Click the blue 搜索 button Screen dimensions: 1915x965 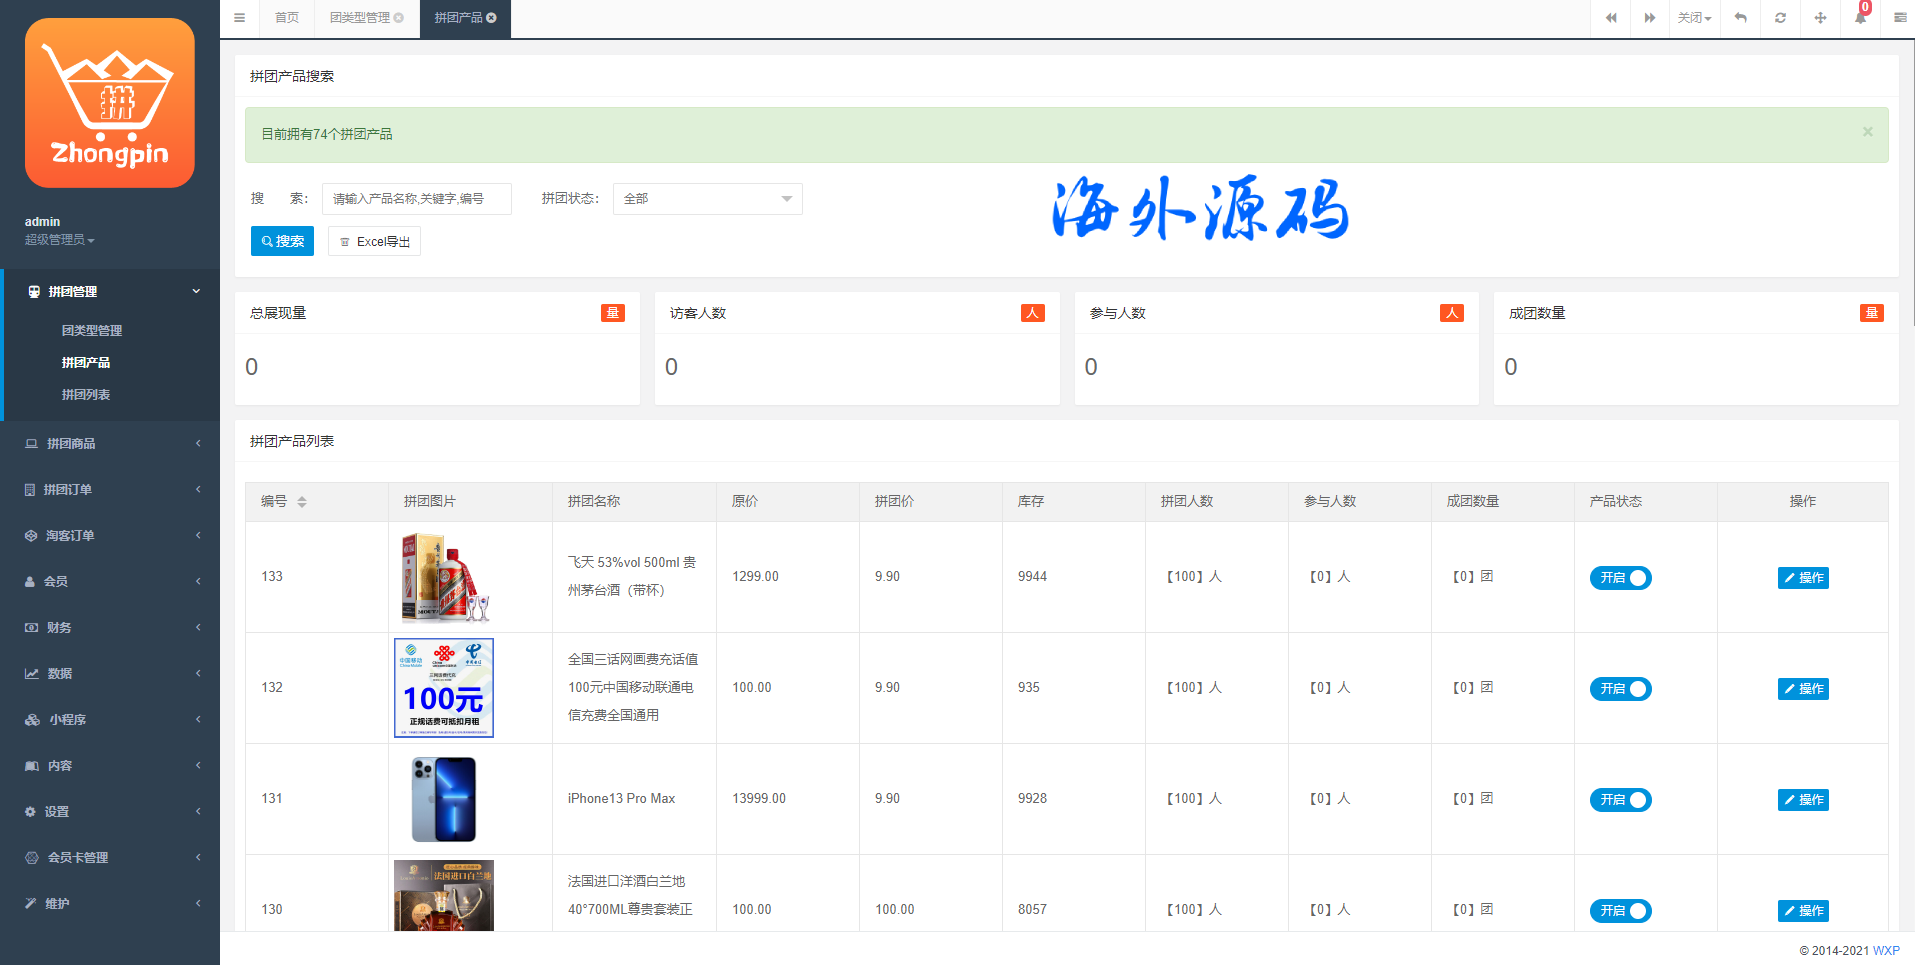(282, 241)
